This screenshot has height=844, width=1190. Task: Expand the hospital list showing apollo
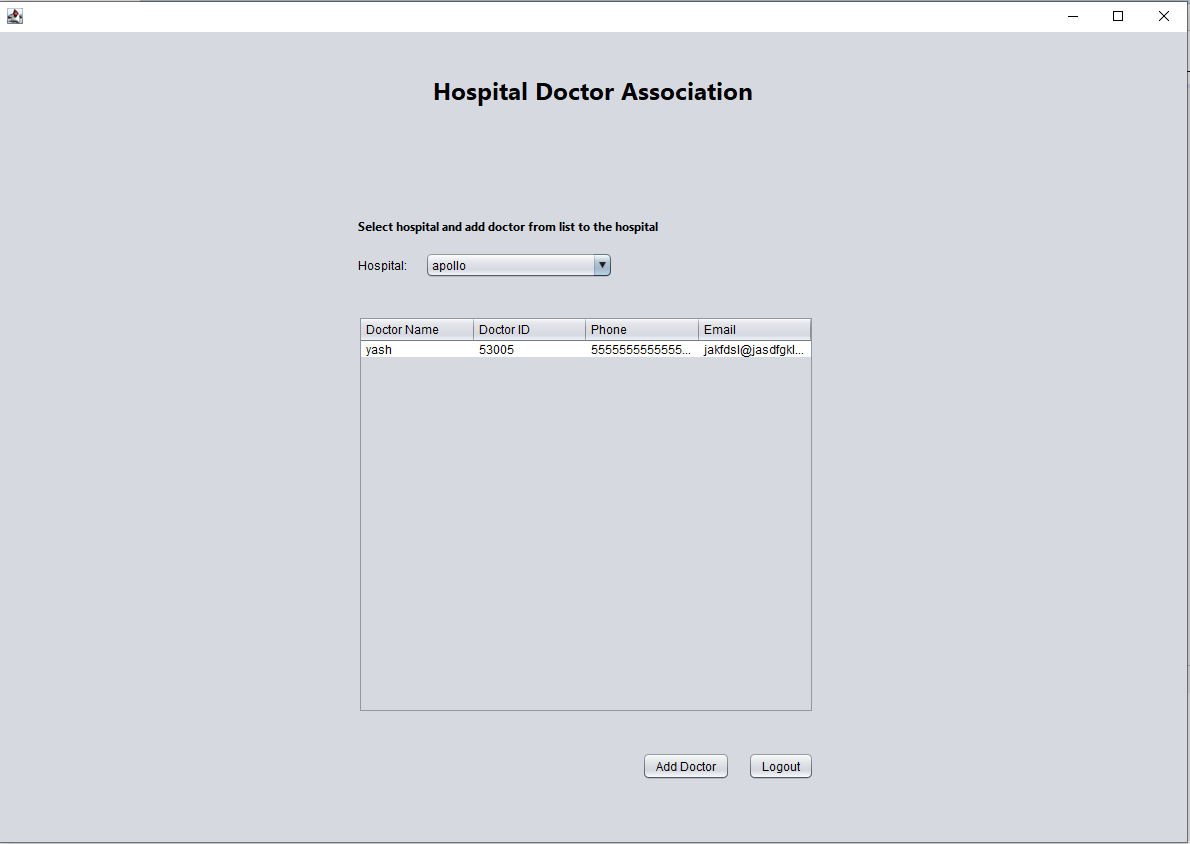(x=602, y=264)
